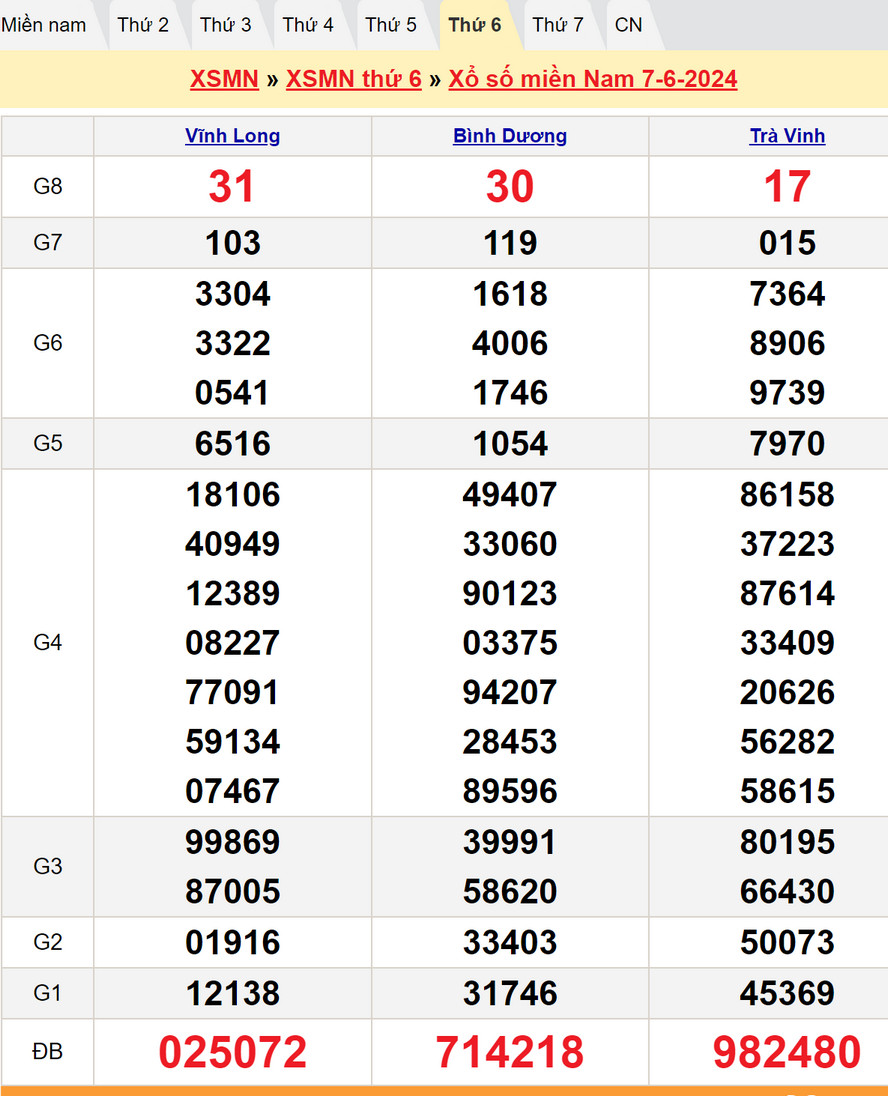This screenshot has width=888, height=1096.
Task: Click Trà Vinh special prize number 982480
Action: pyautogui.click(x=787, y=1052)
